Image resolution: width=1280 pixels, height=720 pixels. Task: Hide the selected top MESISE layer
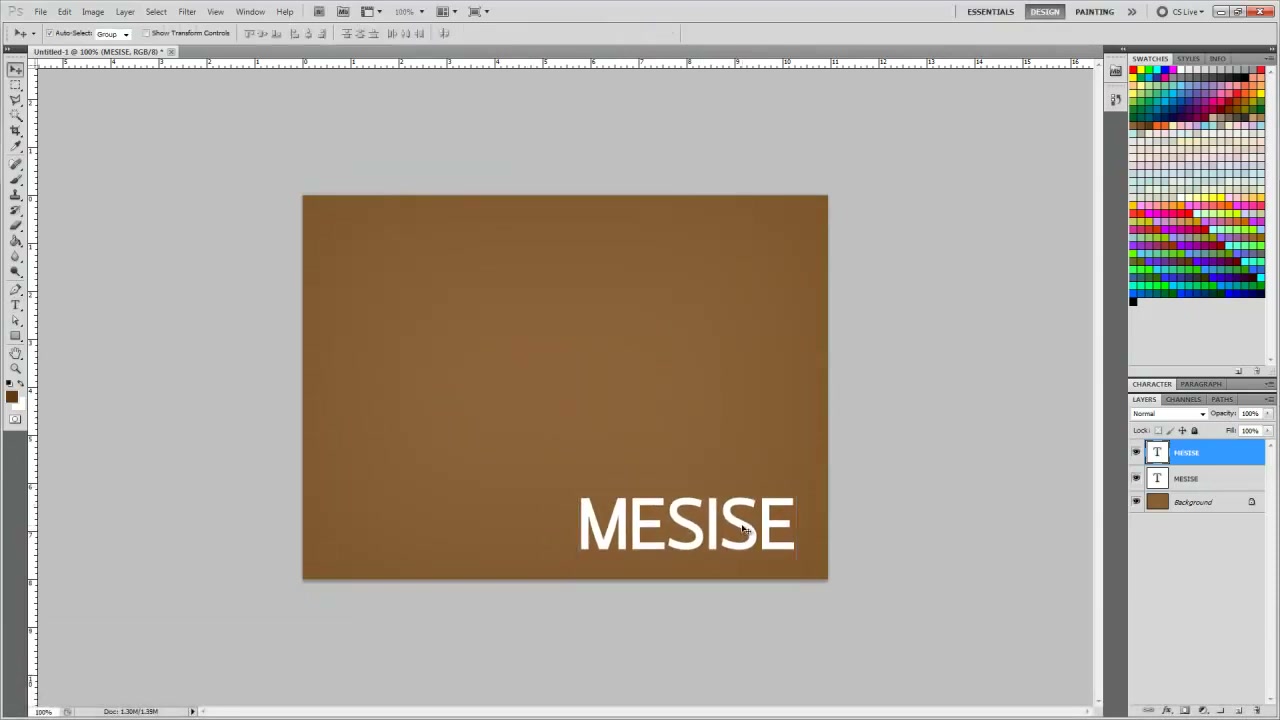tap(1136, 452)
